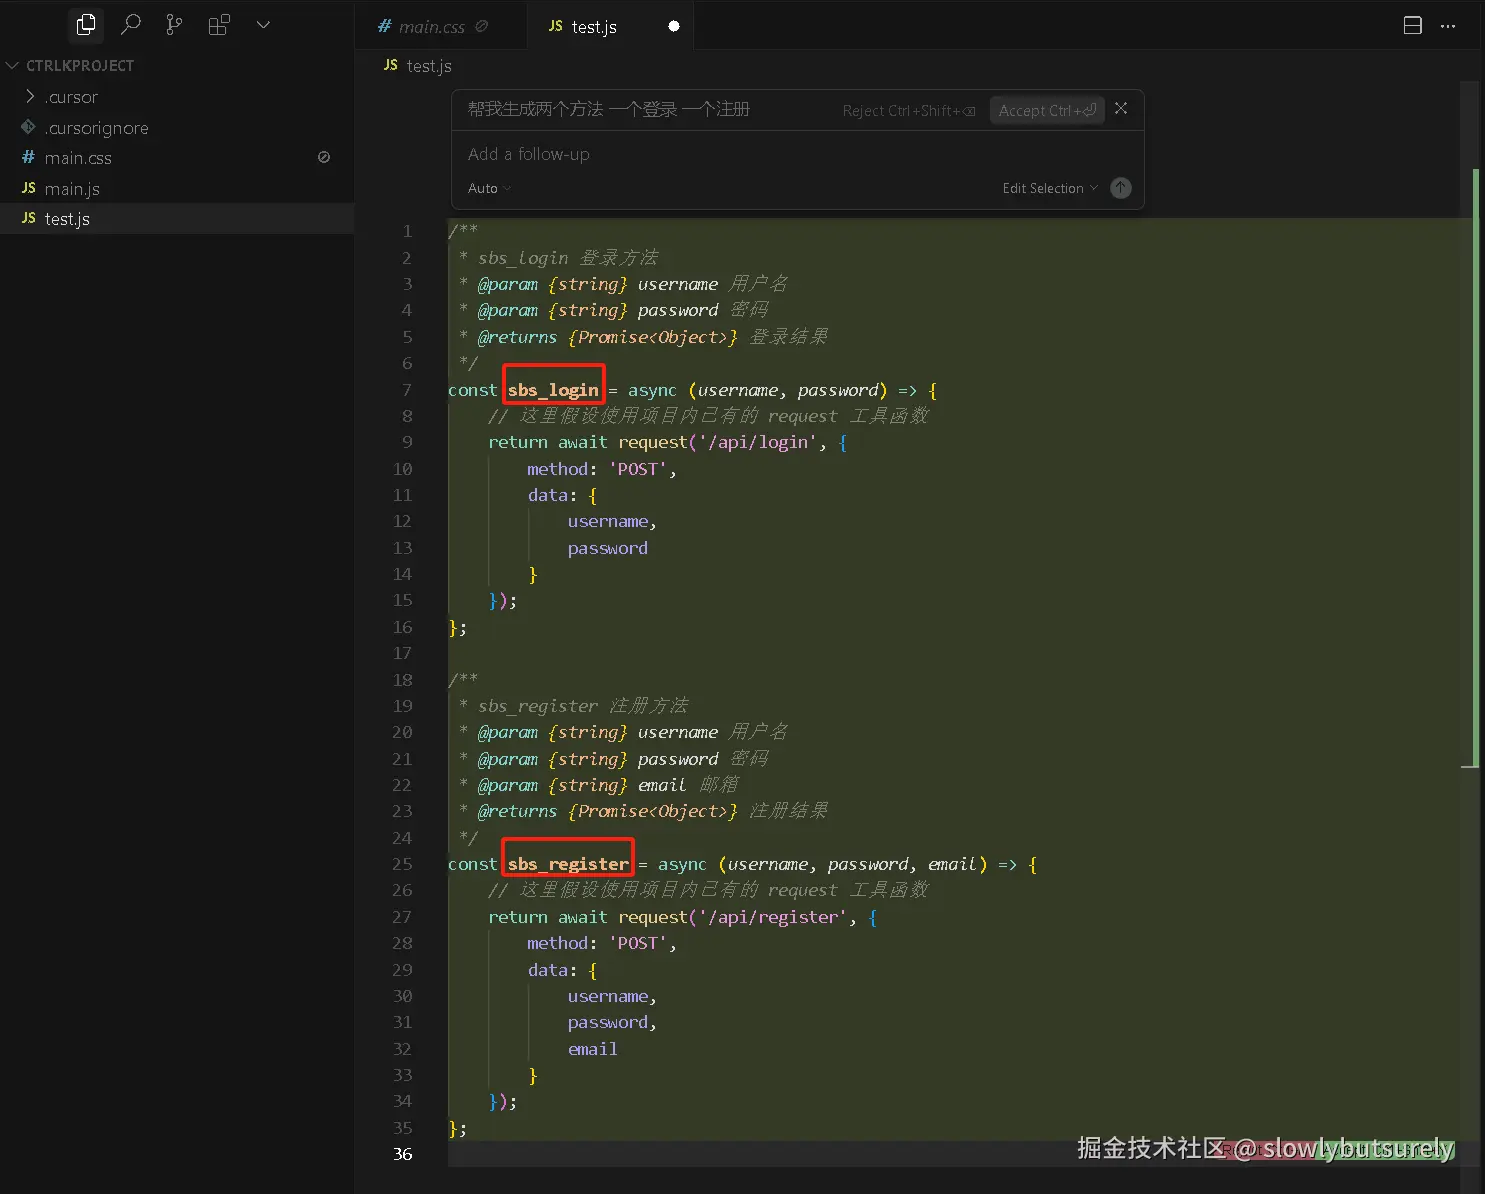Viewport: 1485px width, 1194px height.
Task: Accept the generated code changes
Action: (x=1046, y=110)
